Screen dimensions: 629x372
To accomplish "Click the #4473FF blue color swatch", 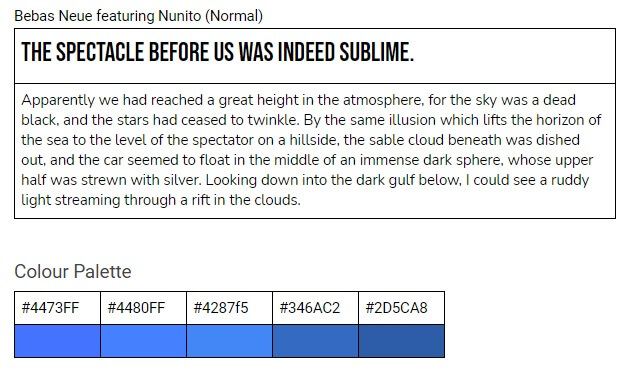I will coord(57,341).
